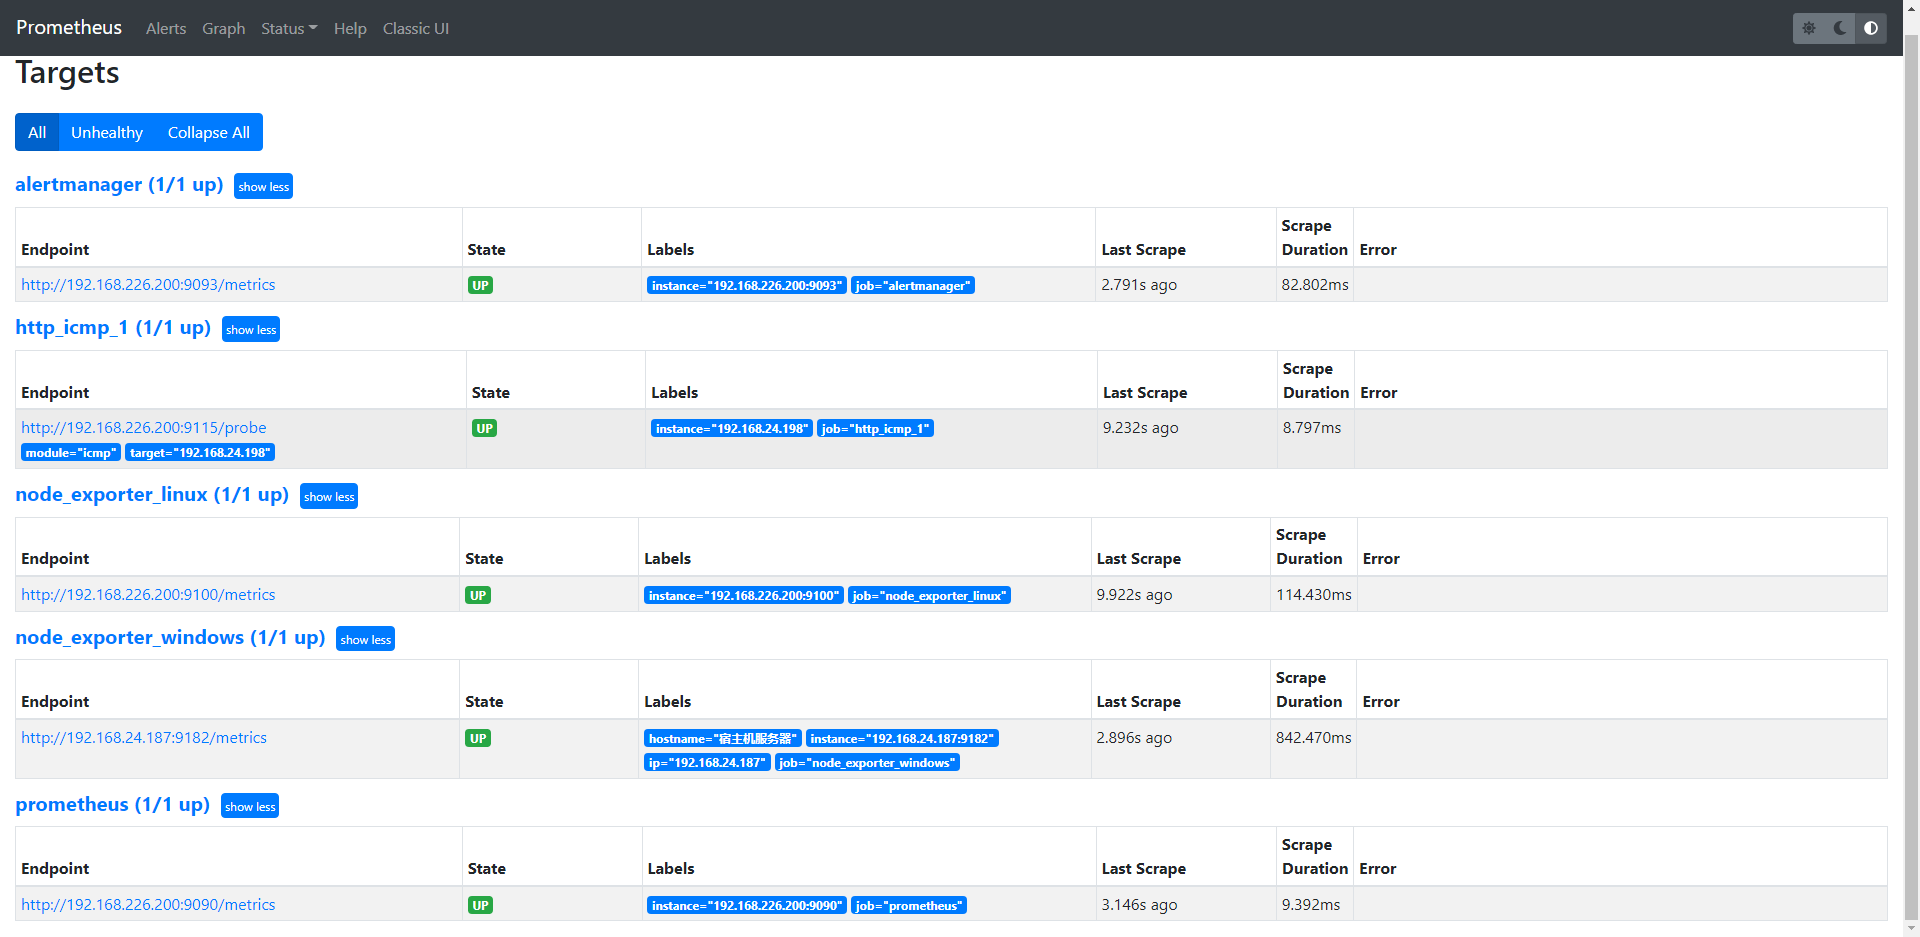This screenshot has width=1920, height=937.
Task: Open the Classic UI link
Action: 416,29
